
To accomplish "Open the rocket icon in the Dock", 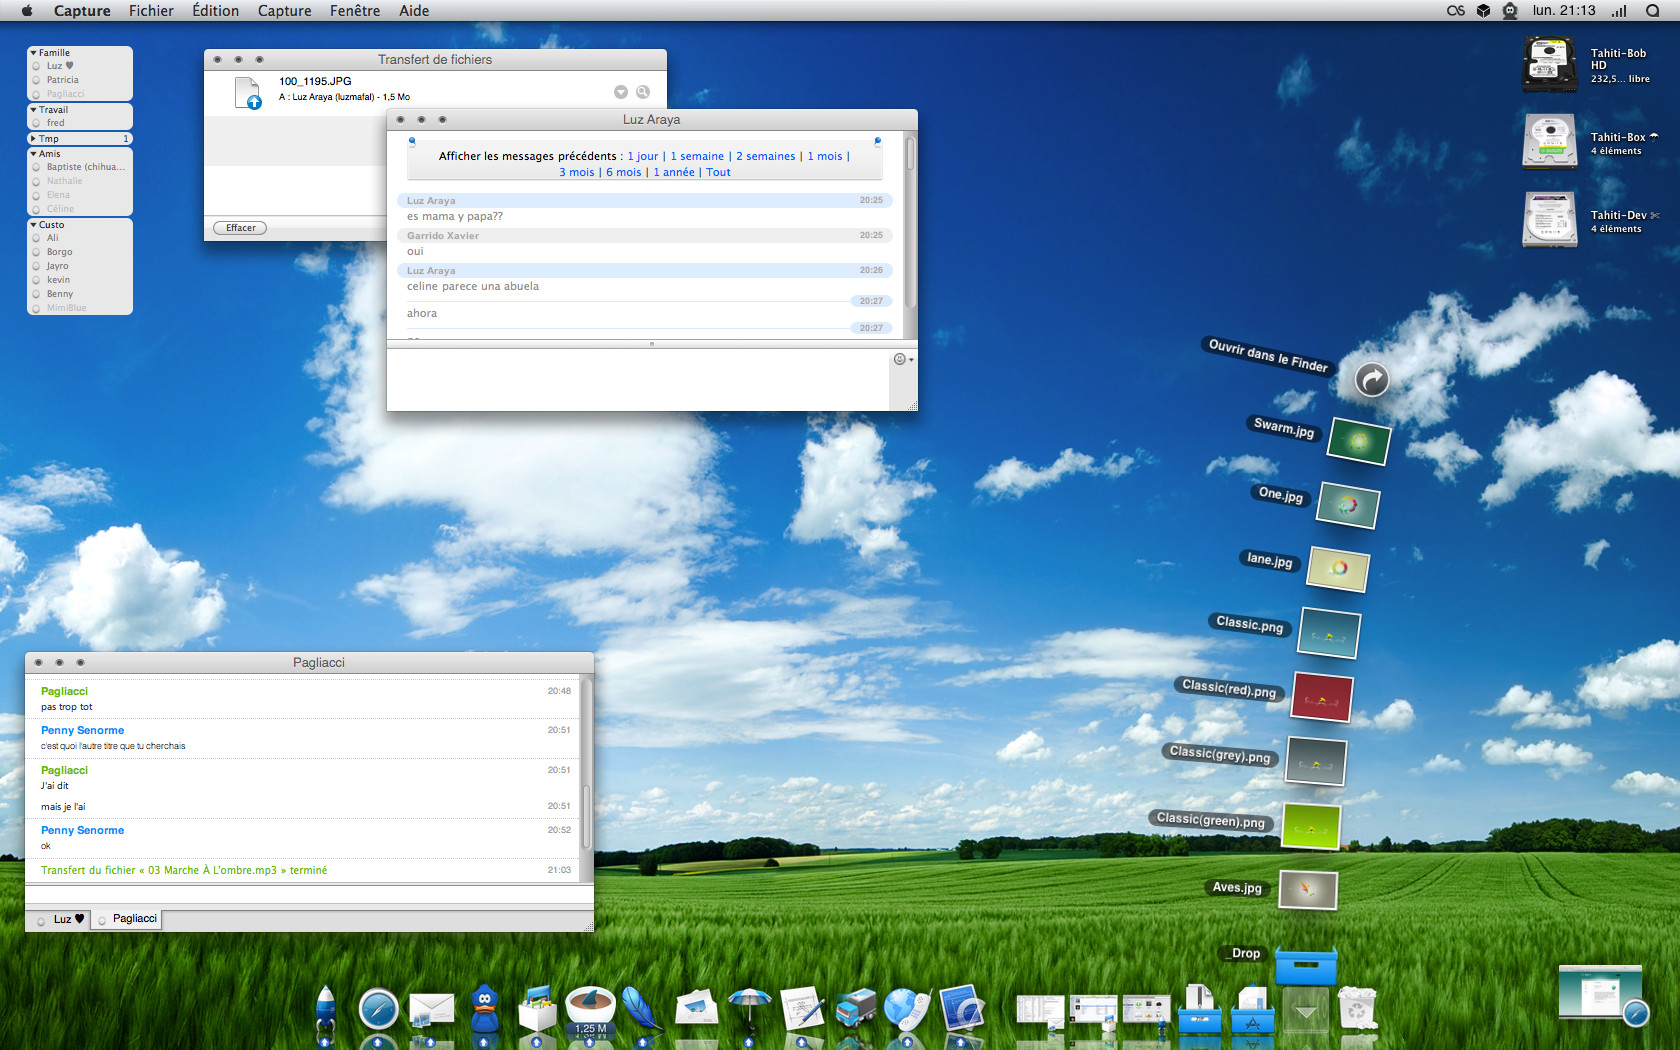I will 326,1008.
